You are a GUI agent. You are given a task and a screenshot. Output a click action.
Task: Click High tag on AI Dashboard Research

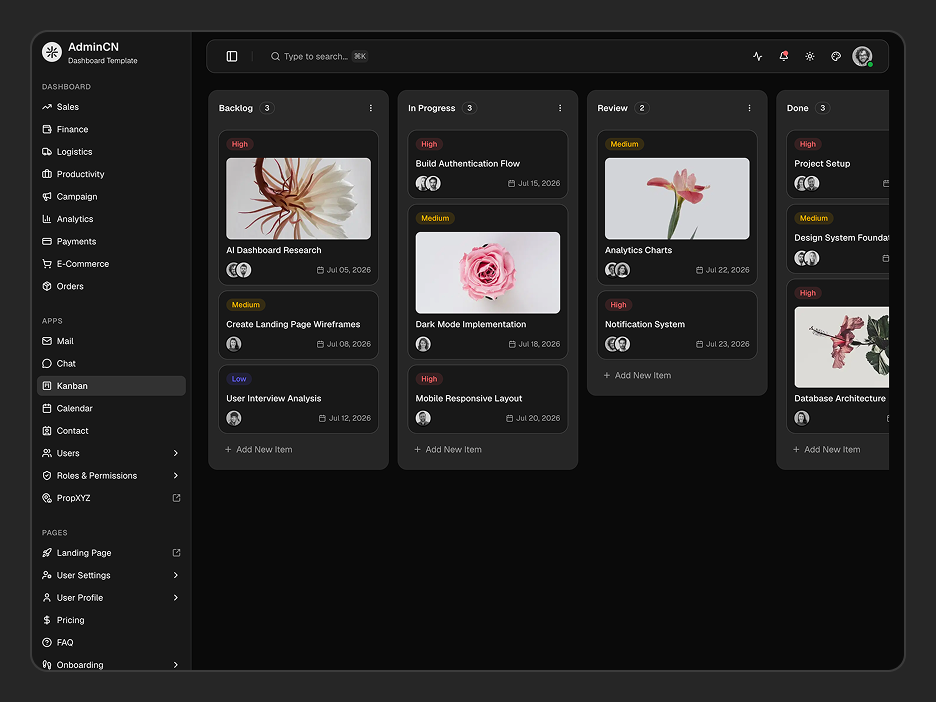[239, 144]
